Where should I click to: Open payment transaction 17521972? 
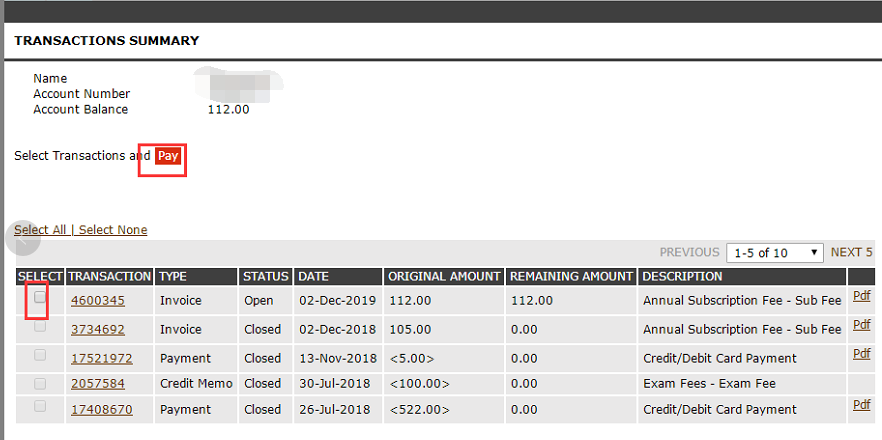(x=102, y=358)
